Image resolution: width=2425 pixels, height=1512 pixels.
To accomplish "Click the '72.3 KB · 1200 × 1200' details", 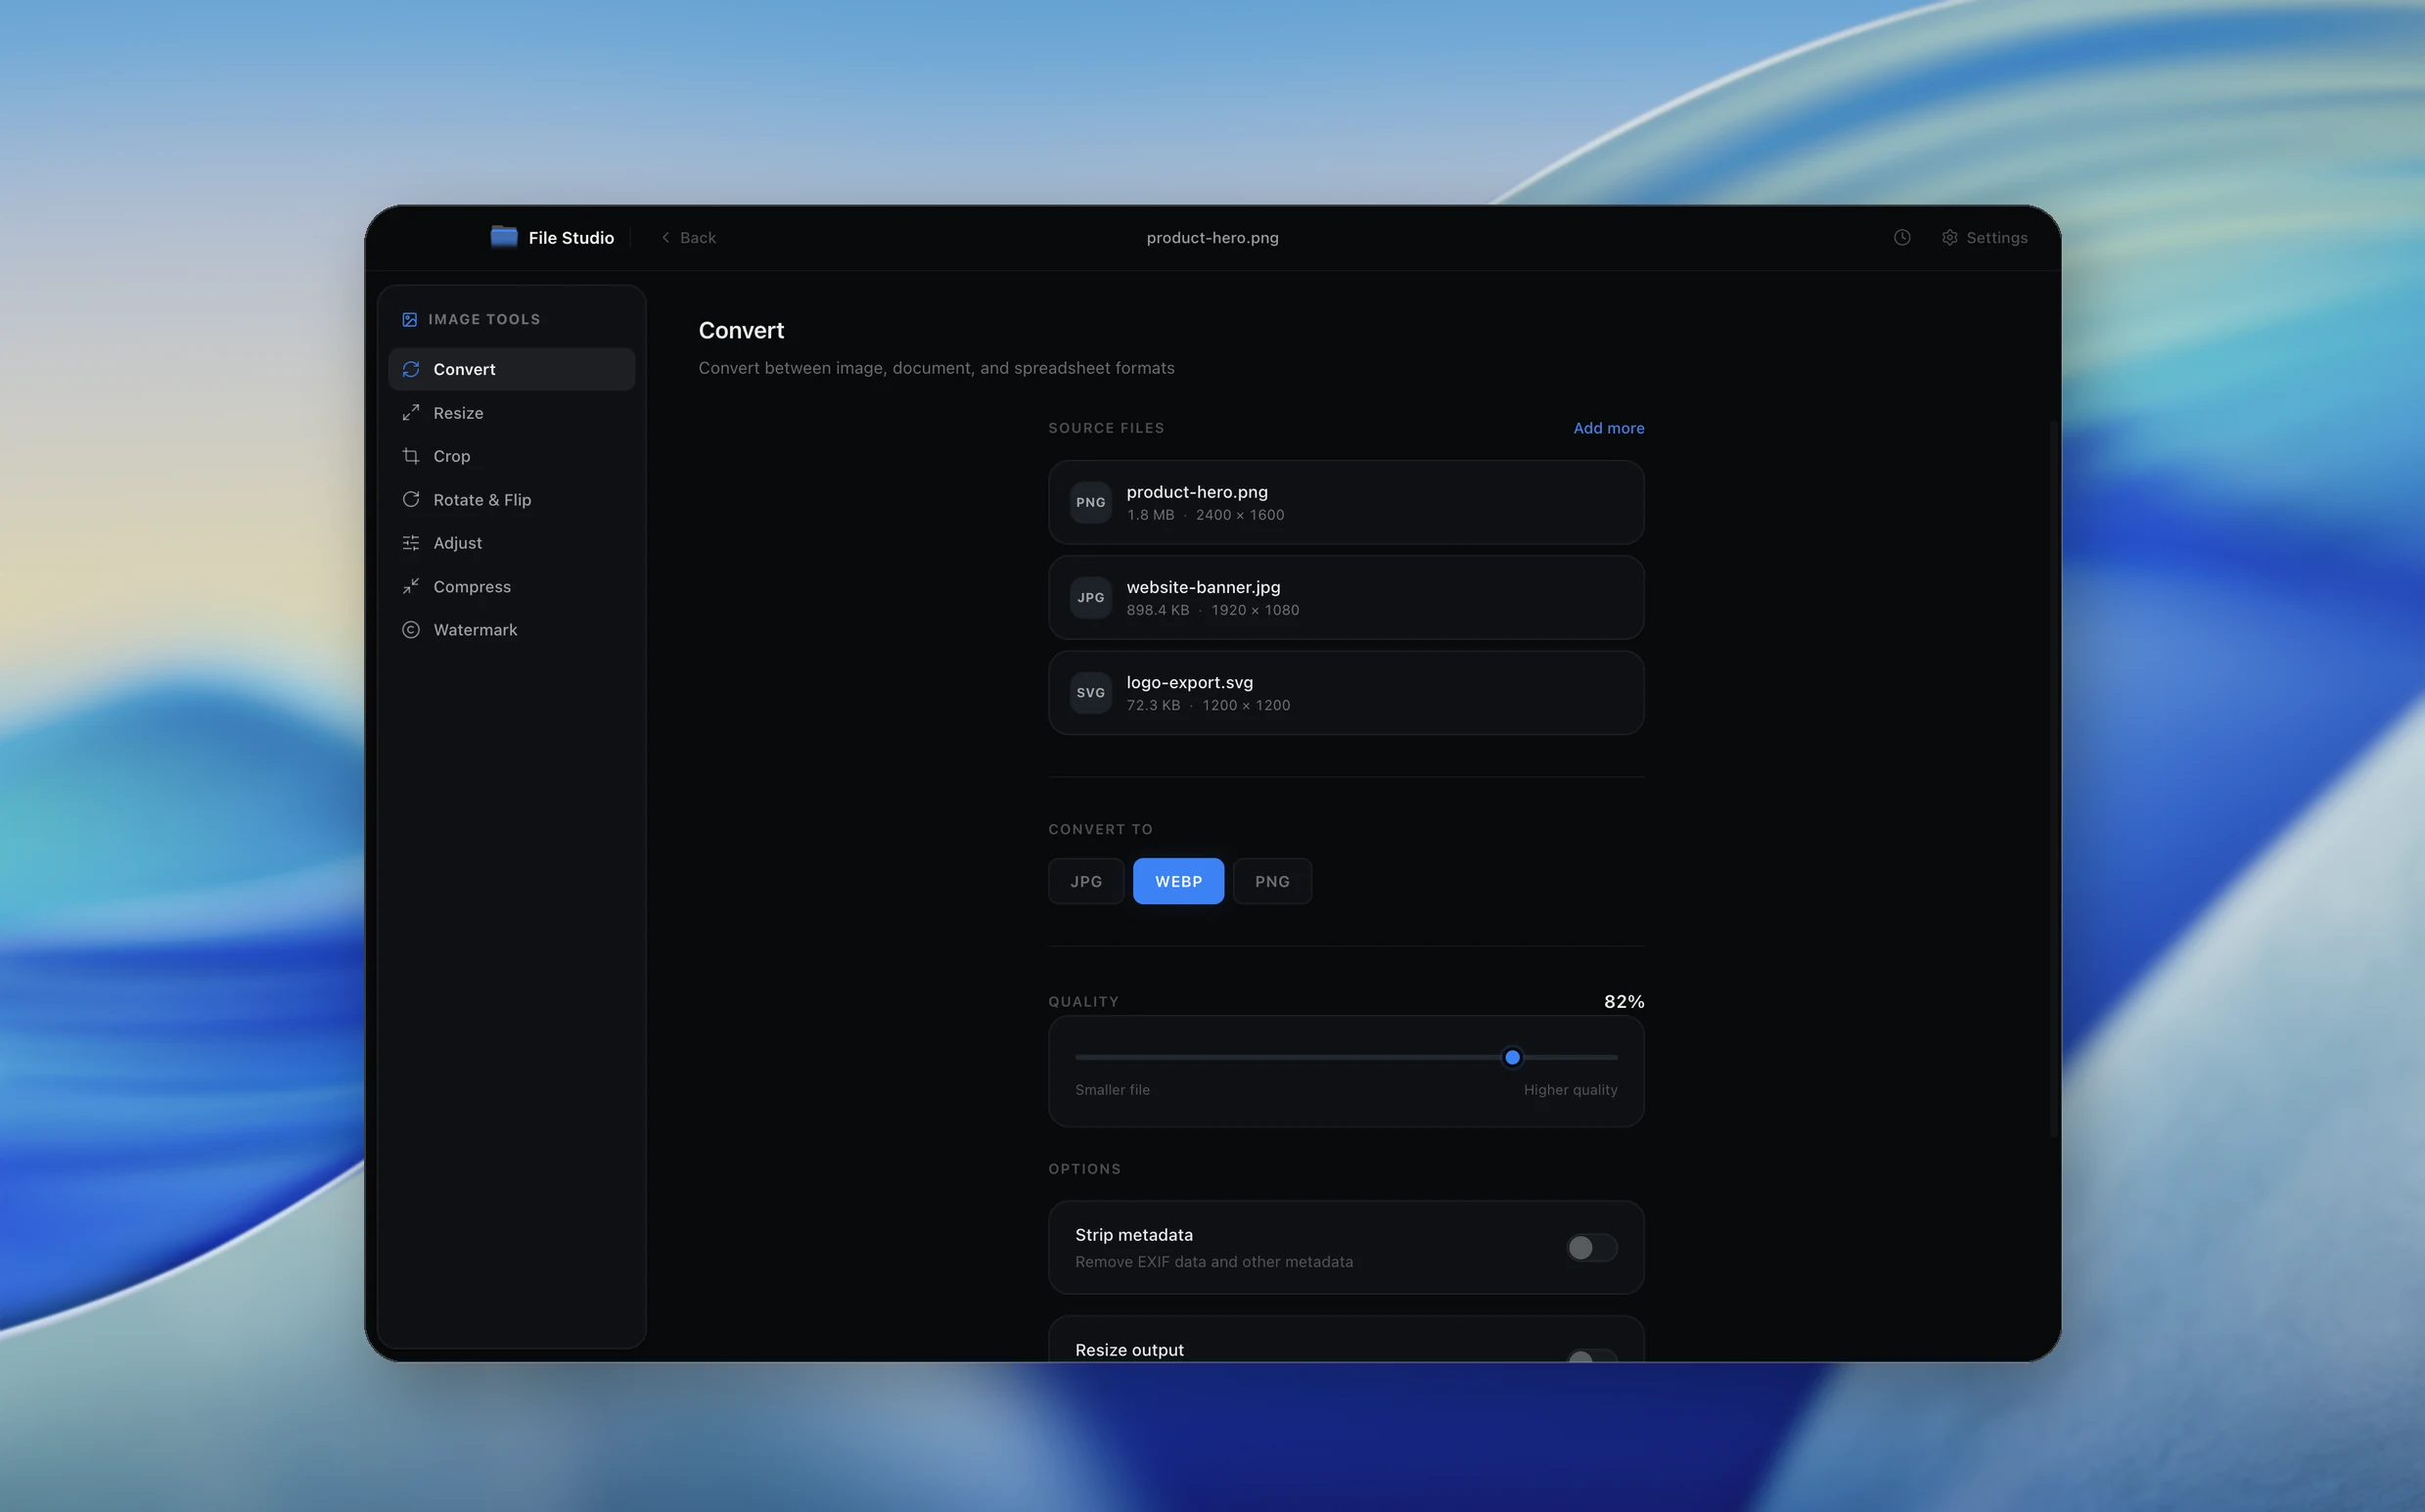I will (x=1208, y=705).
